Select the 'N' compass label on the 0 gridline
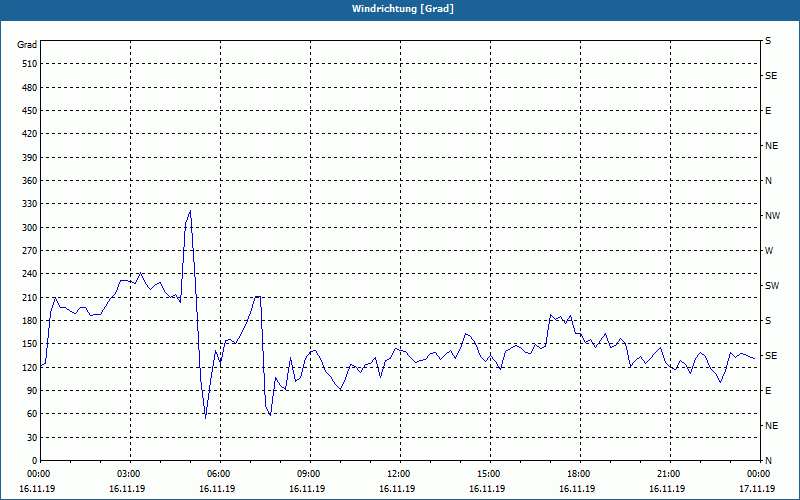 [768, 461]
